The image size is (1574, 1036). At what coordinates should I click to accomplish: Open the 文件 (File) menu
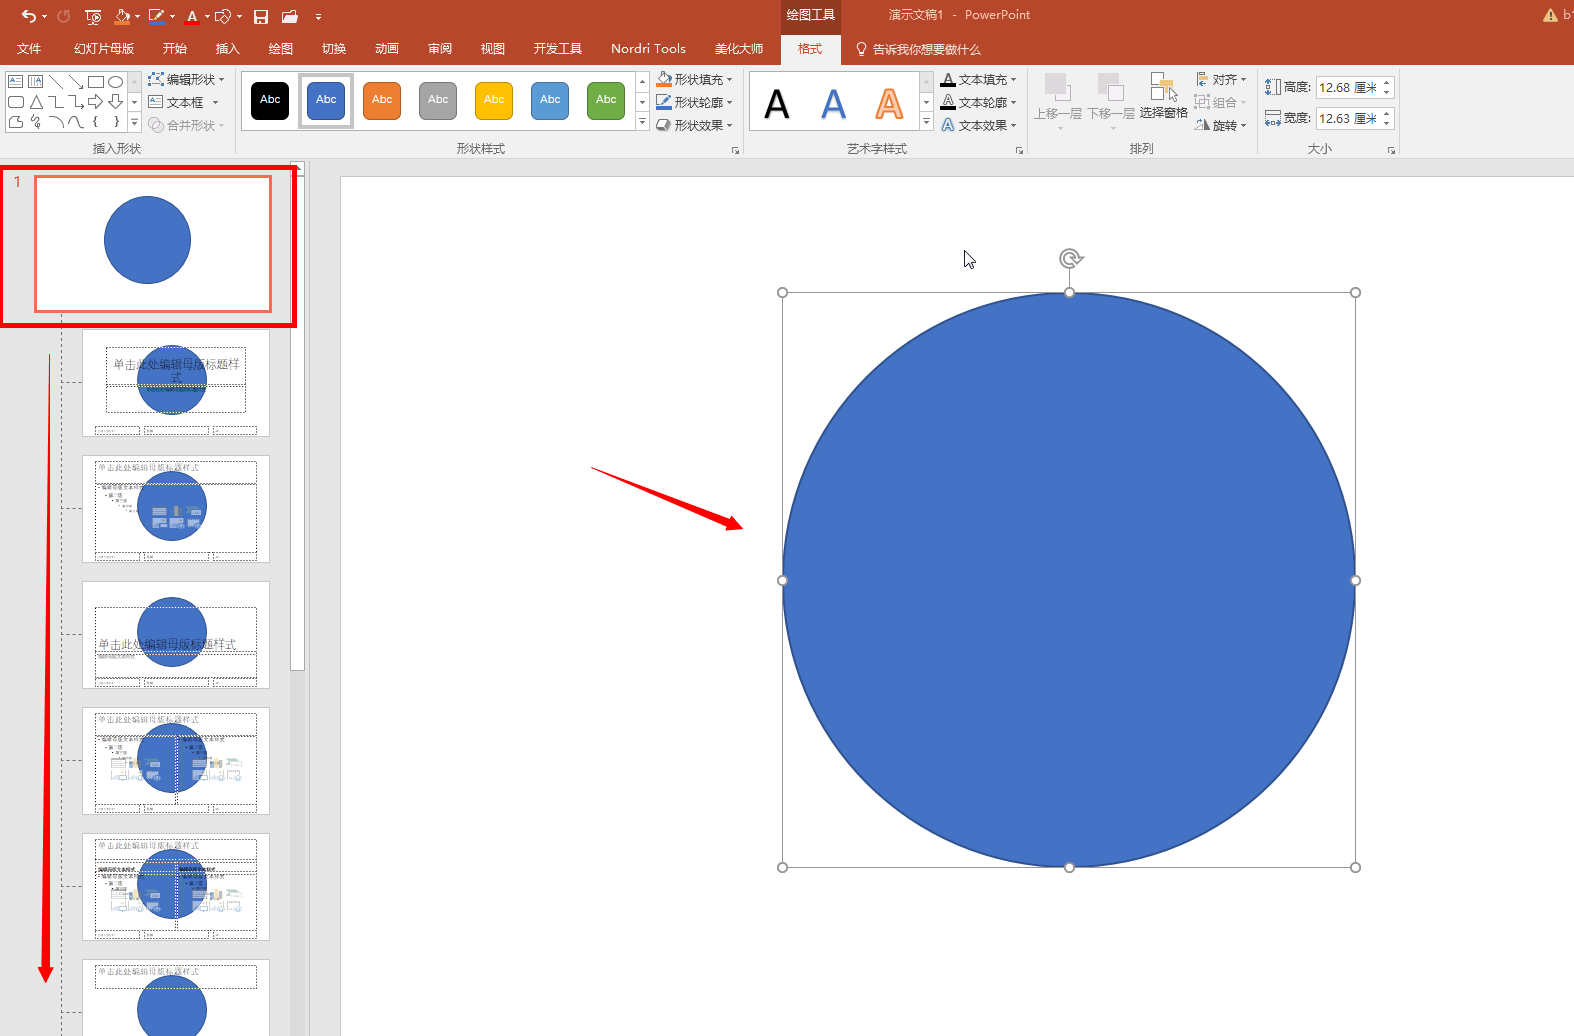[29, 48]
